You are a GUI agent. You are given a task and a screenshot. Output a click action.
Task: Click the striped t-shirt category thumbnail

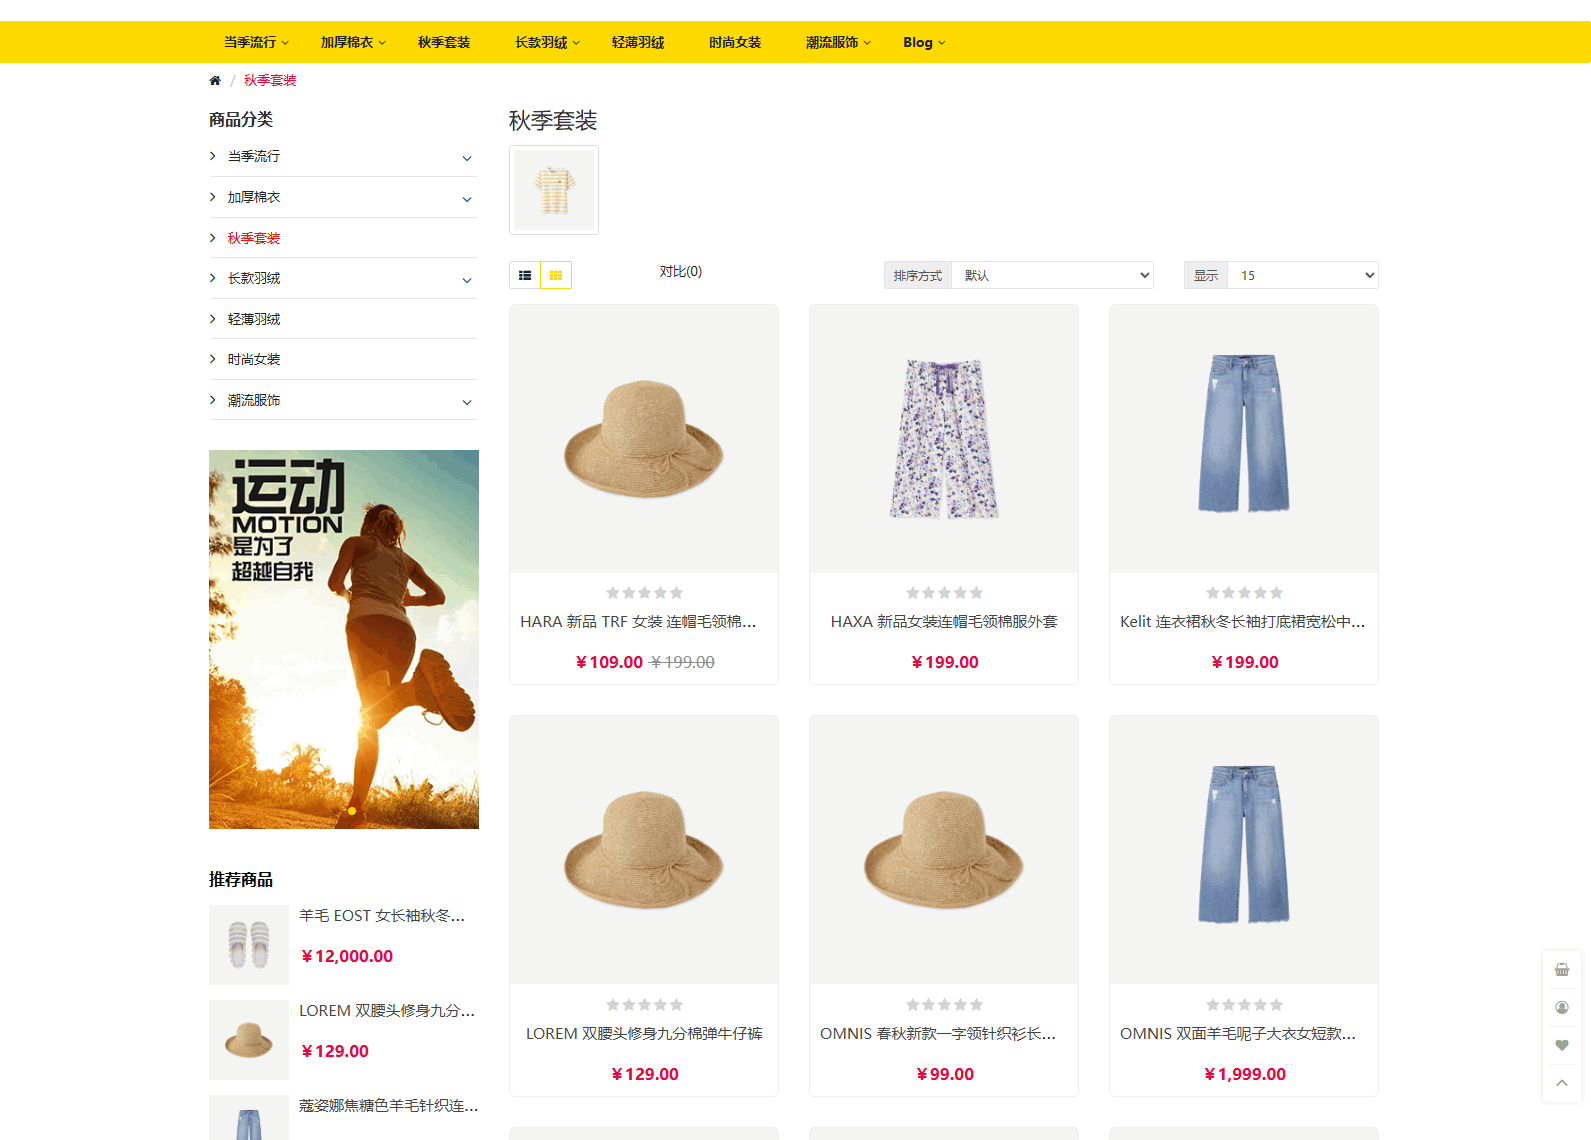point(554,190)
